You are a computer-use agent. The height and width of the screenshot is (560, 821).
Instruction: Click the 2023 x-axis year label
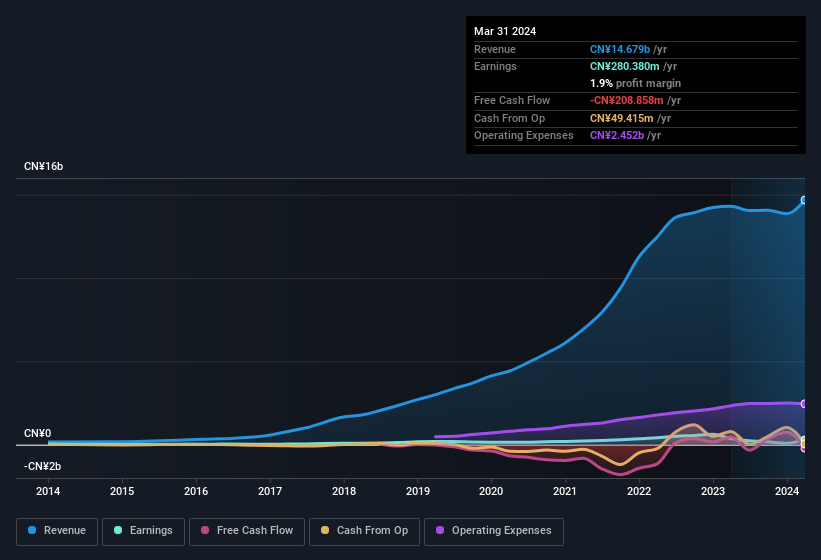point(713,491)
